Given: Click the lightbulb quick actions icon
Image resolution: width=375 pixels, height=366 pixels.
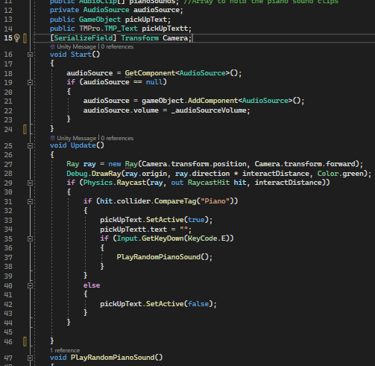Looking at the screenshot, I should point(17,38).
